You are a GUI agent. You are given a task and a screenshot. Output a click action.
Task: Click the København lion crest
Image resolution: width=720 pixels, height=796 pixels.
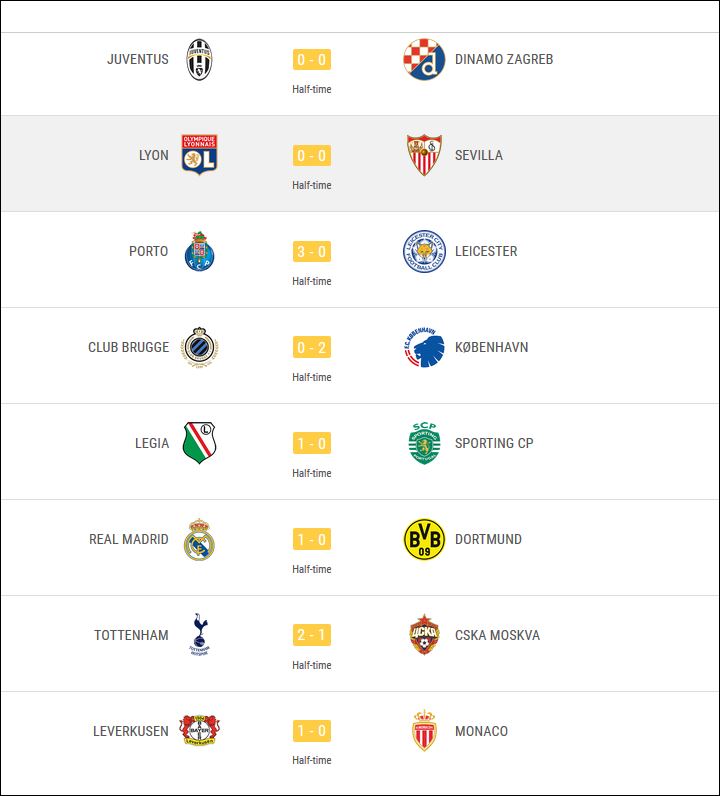click(424, 347)
